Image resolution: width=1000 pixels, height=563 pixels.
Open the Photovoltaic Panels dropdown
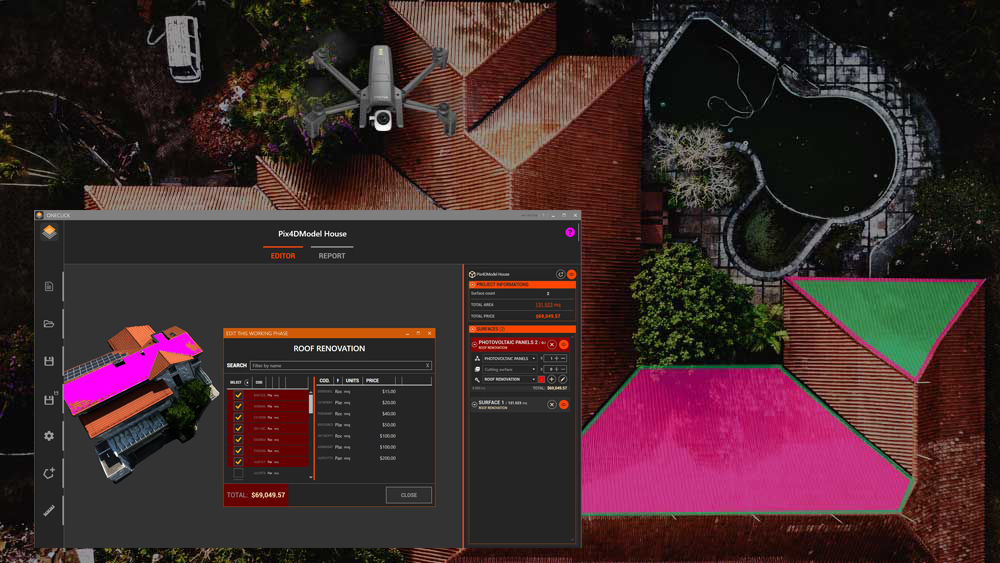509,358
